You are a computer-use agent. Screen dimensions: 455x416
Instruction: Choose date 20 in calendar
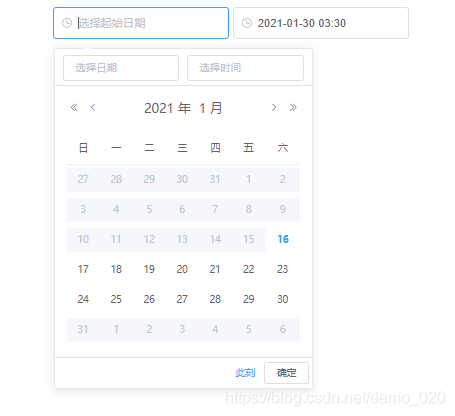tap(182, 269)
